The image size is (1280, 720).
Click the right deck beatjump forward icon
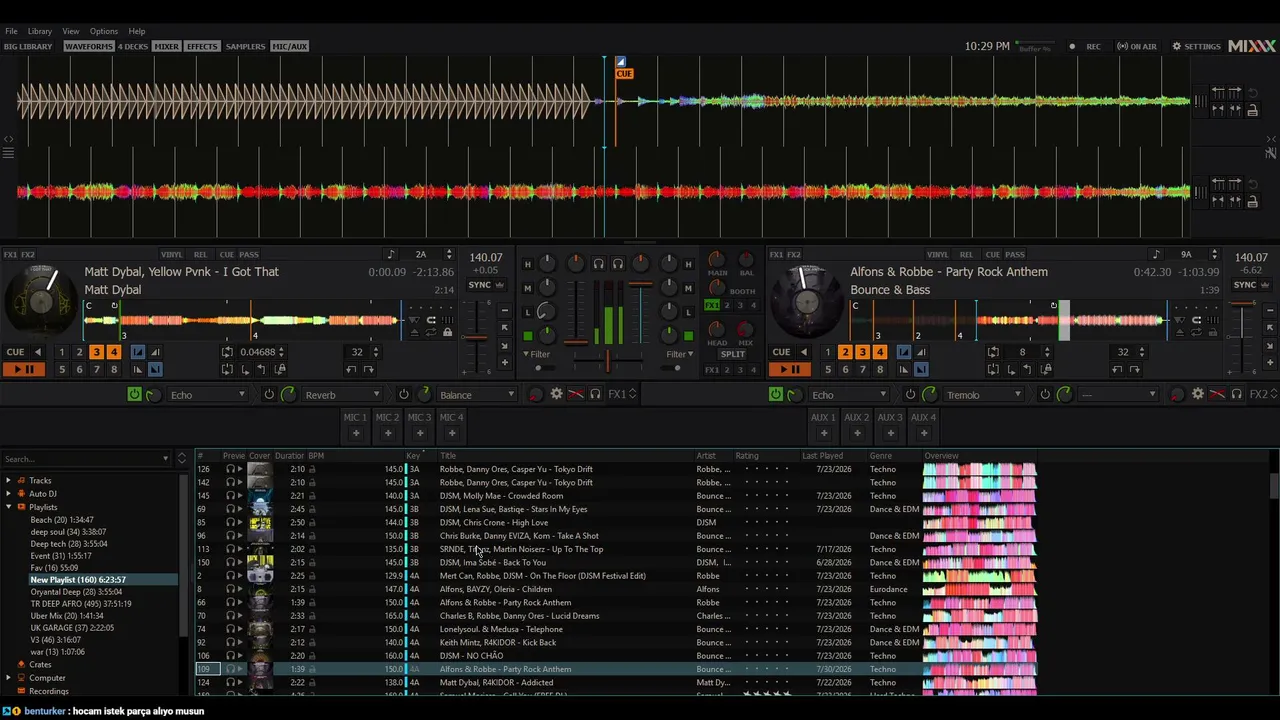1135,370
